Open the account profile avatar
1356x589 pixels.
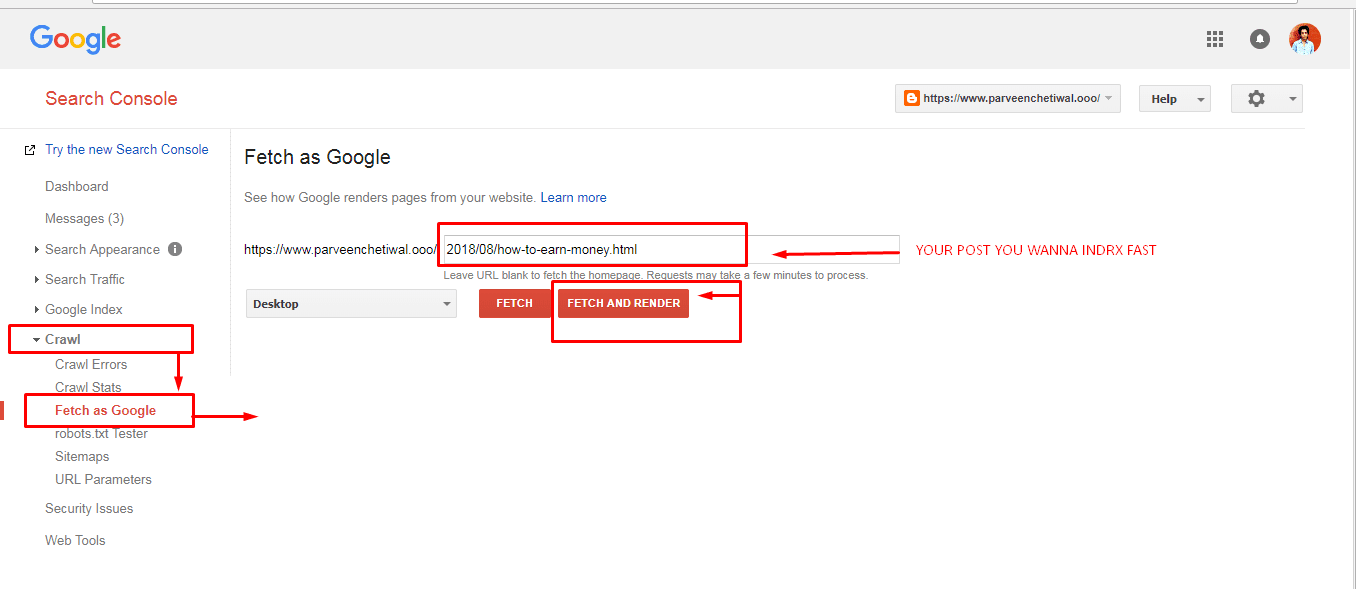[x=1305, y=39]
